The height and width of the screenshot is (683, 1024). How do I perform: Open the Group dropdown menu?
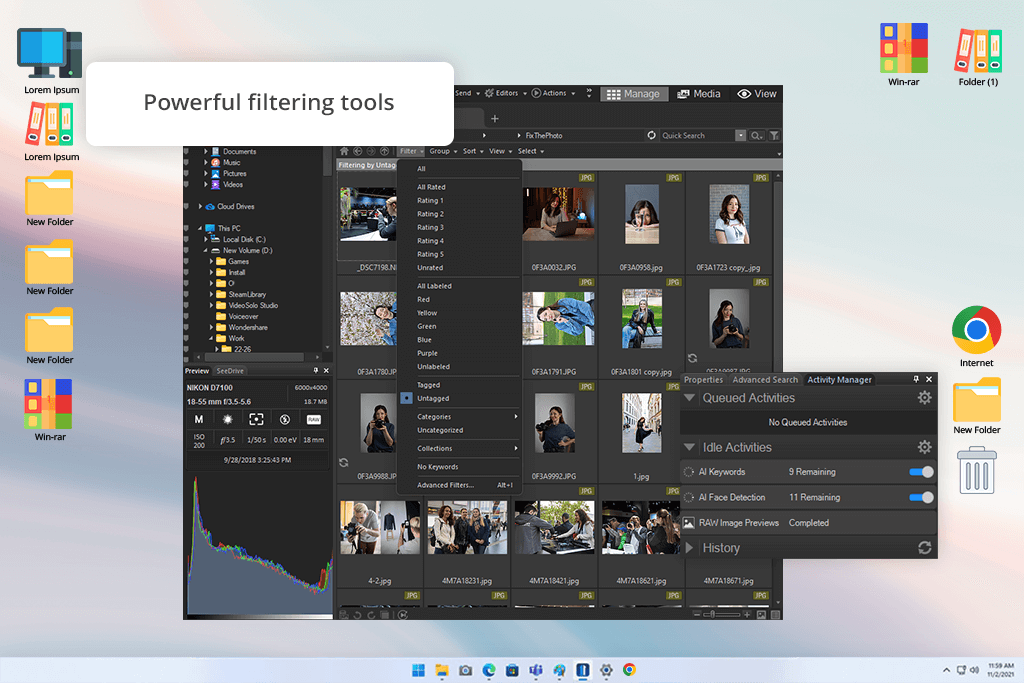443,151
